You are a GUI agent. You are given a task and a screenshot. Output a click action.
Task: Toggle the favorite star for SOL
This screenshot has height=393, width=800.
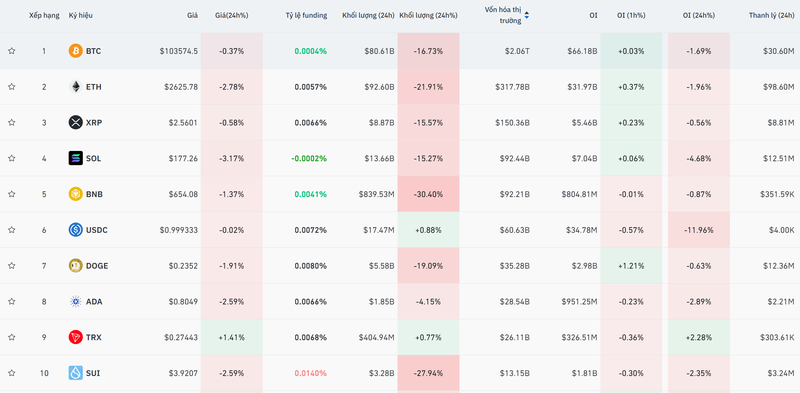[12, 158]
